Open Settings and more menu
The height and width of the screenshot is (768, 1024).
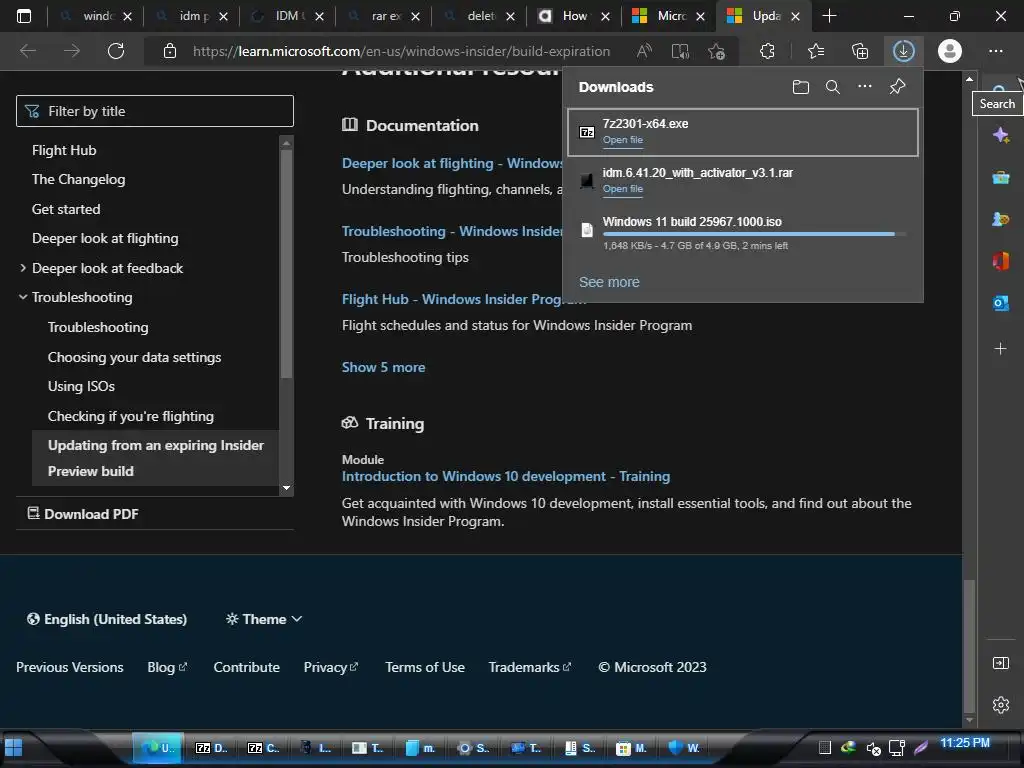[x=996, y=51]
